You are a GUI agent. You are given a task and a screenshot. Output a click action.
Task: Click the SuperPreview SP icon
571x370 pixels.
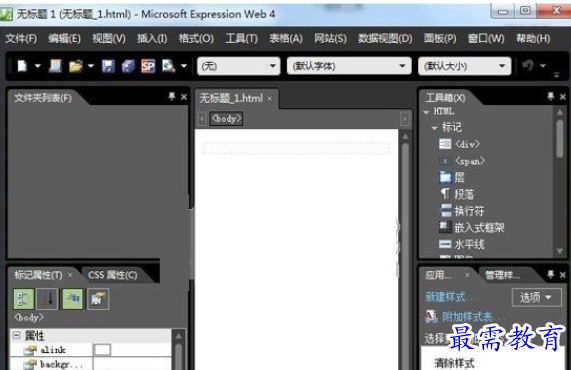pyautogui.click(x=148, y=66)
